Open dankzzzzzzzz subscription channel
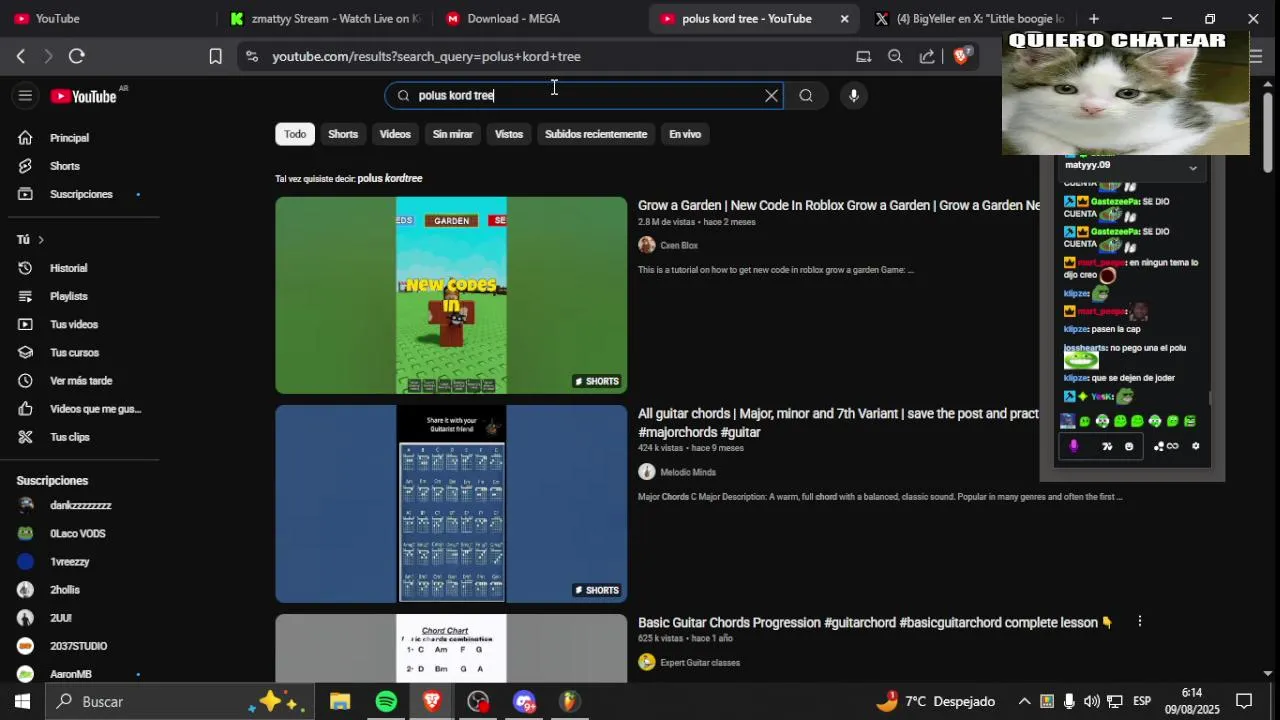 pyautogui.click(x=80, y=506)
